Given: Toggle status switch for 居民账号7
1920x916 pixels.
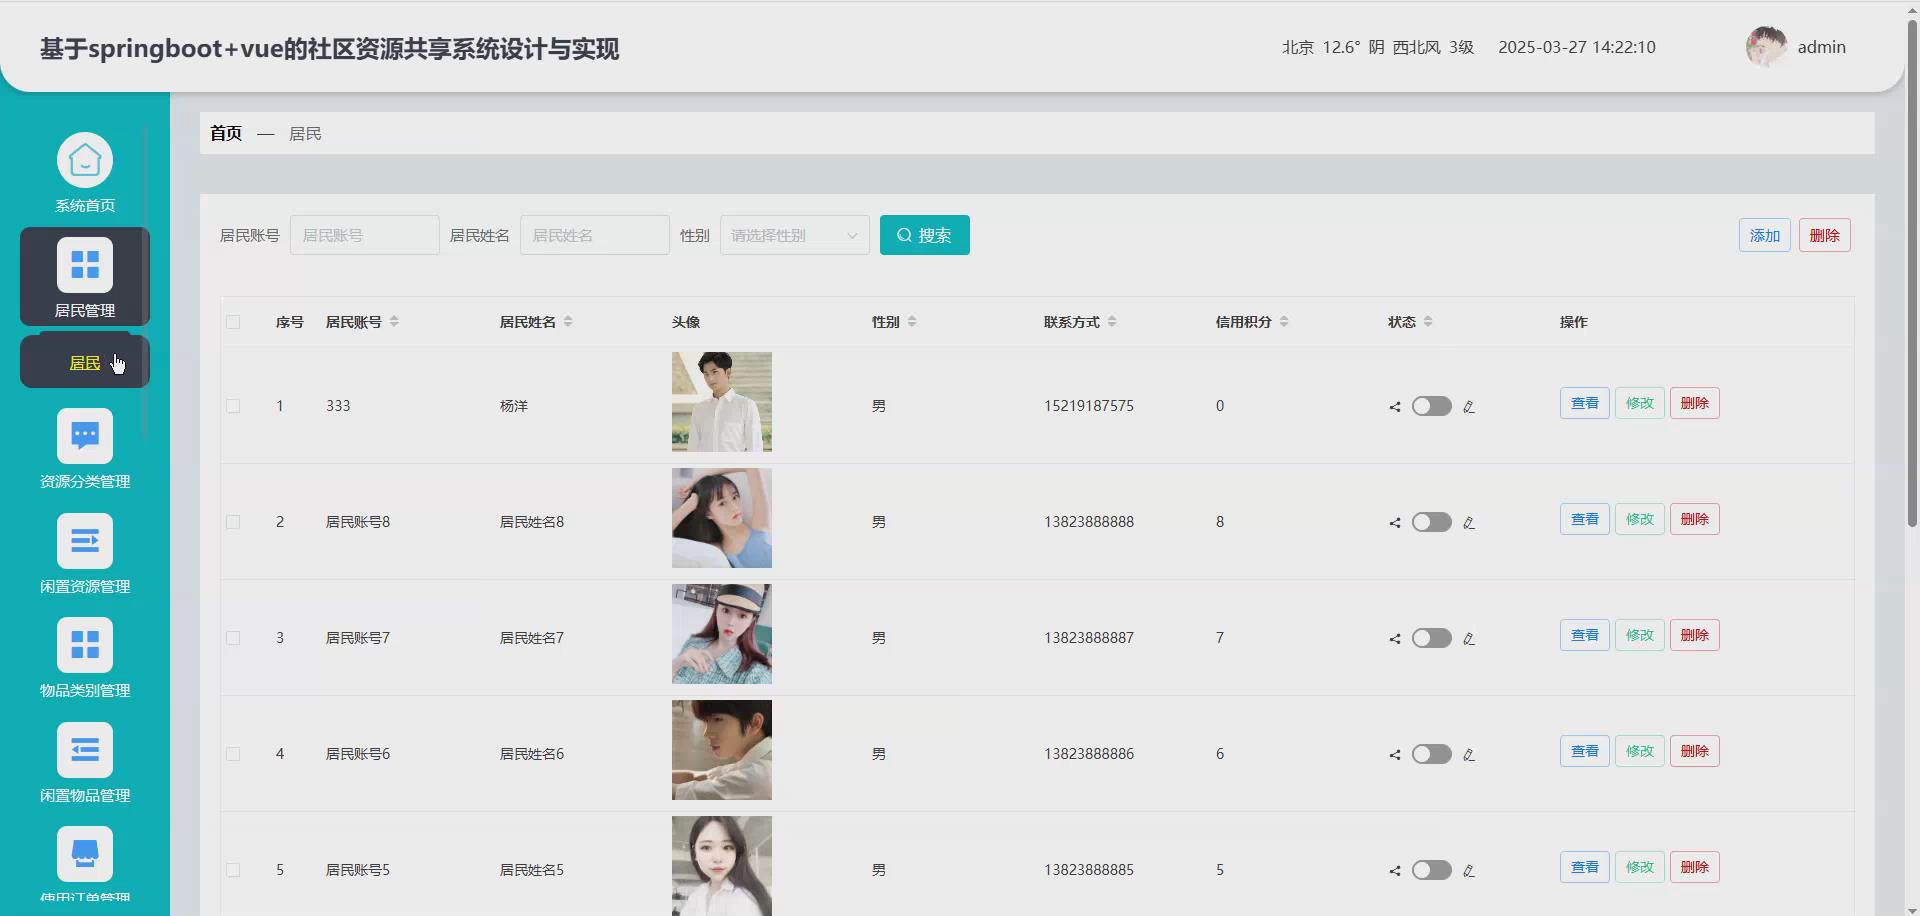Looking at the screenshot, I should point(1431,638).
